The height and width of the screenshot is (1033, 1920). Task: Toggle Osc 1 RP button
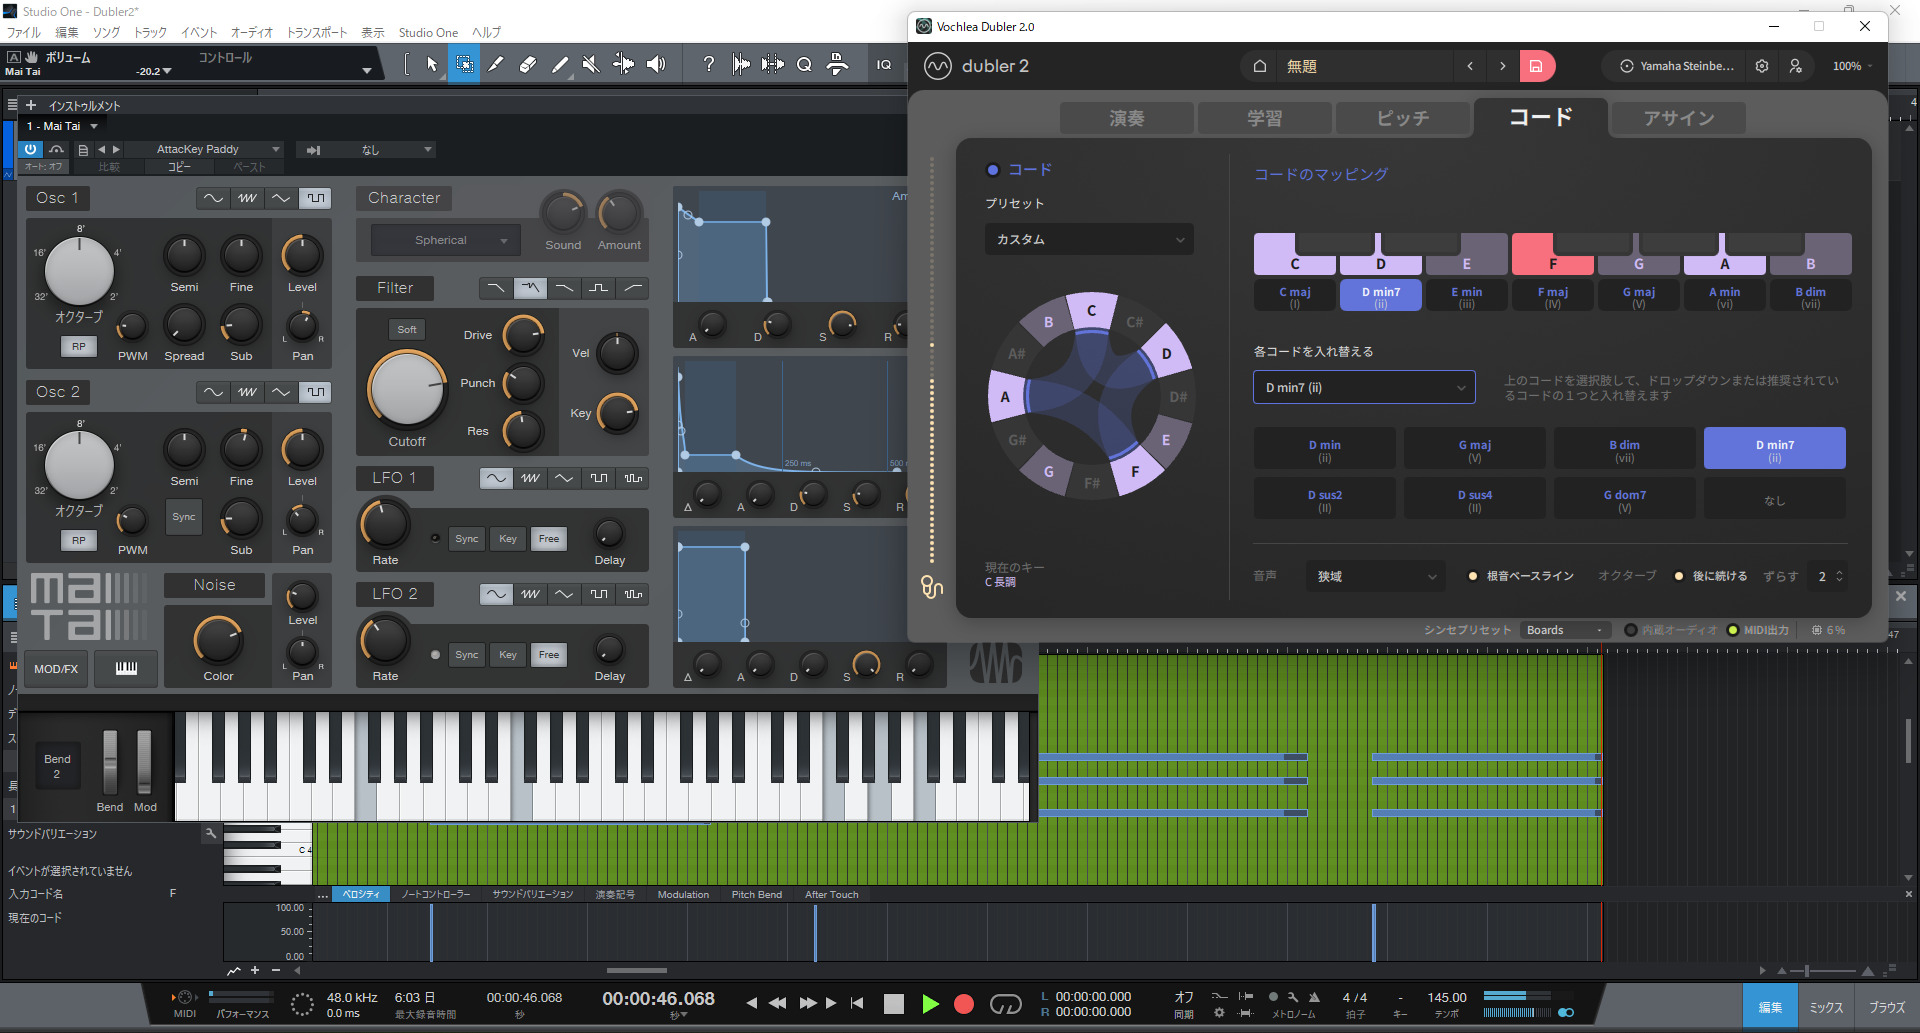[x=79, y=346]
